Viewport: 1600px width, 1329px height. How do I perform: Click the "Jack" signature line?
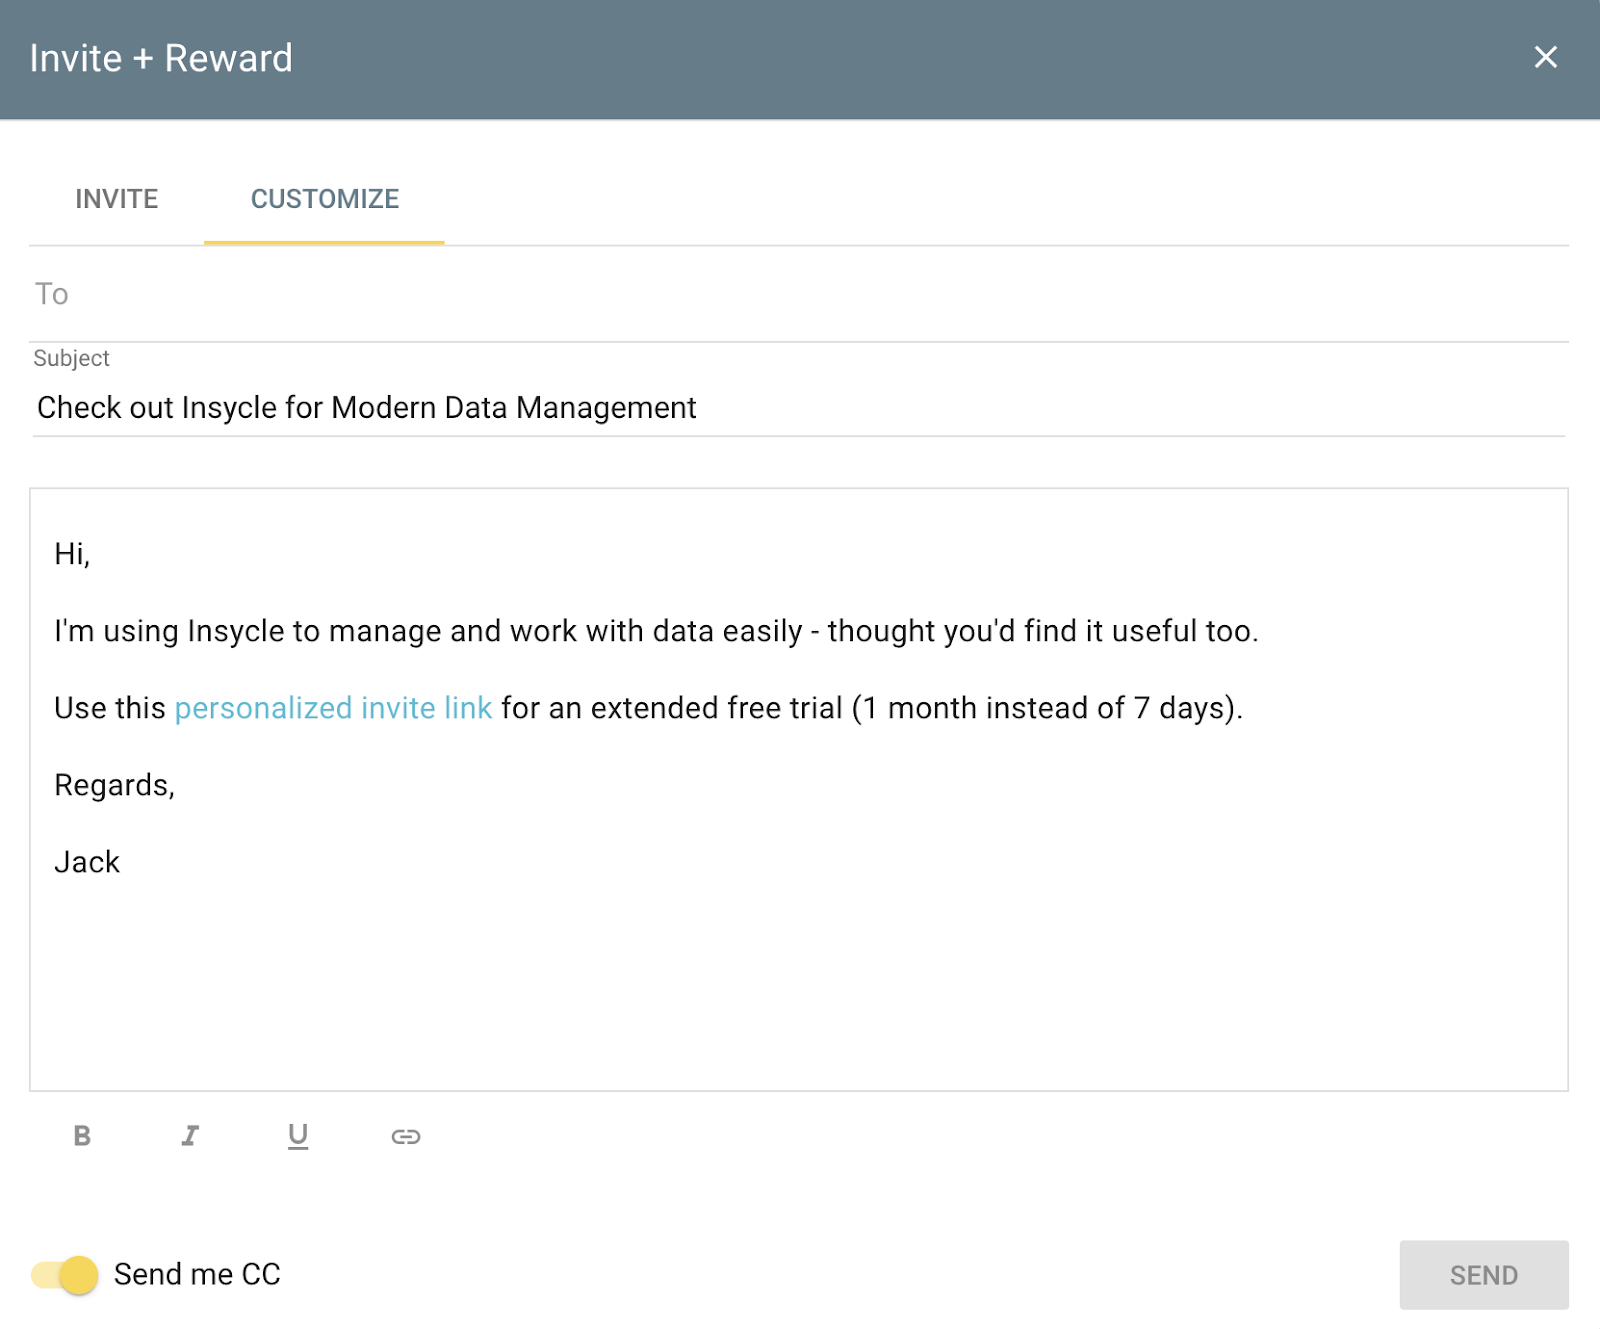[87, 862]
